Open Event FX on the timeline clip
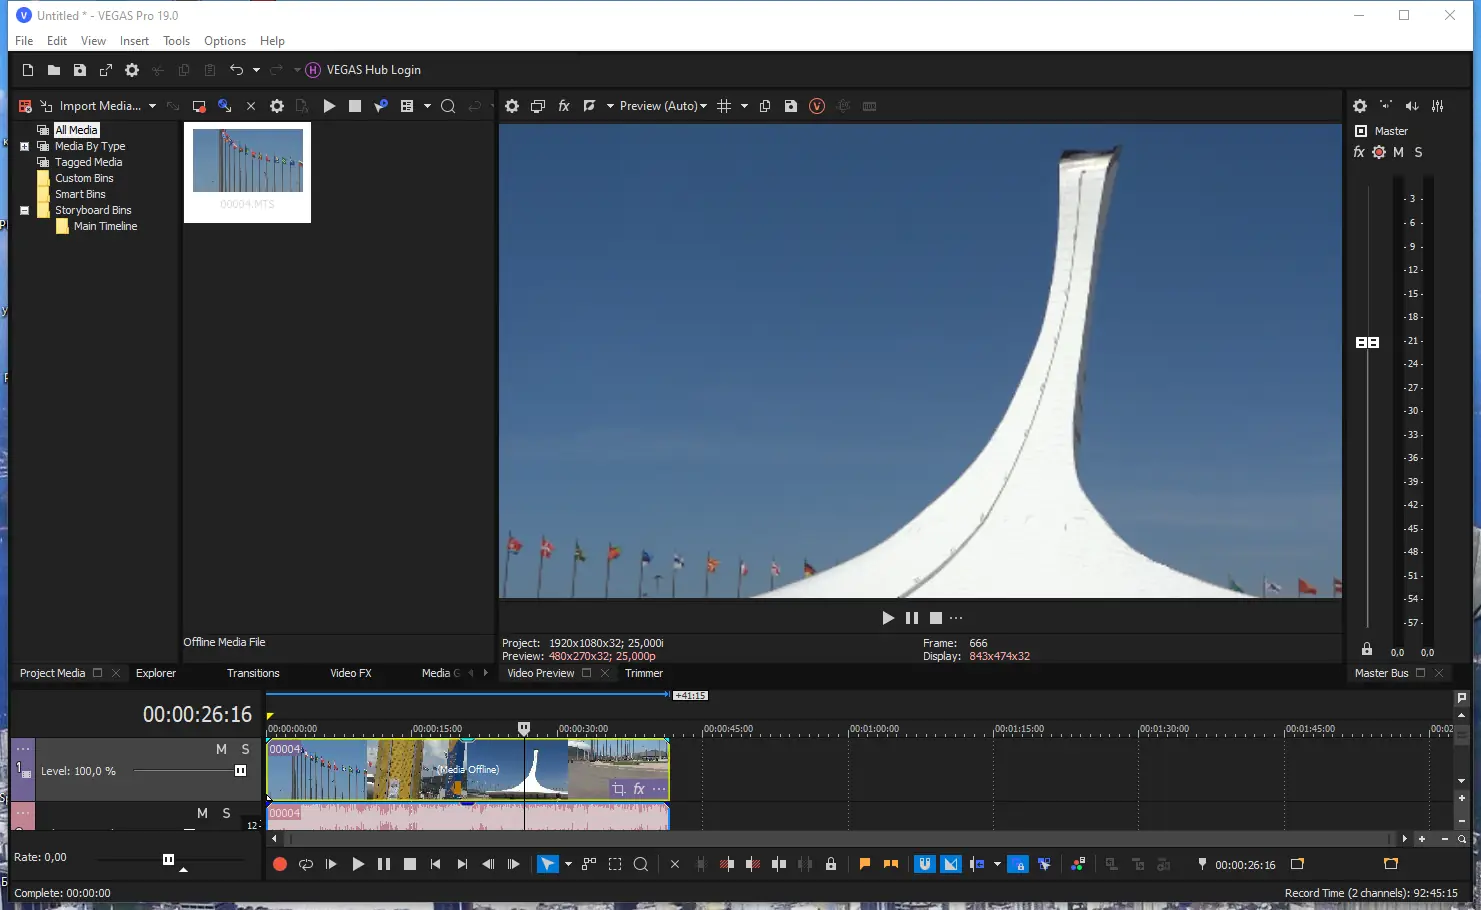 click(639, 789)
